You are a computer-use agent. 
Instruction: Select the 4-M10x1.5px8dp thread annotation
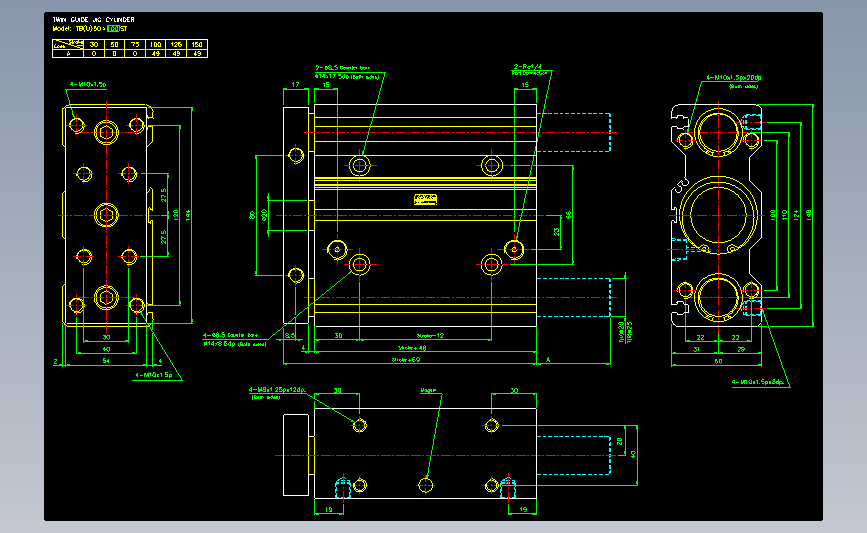tap(758, 382)
